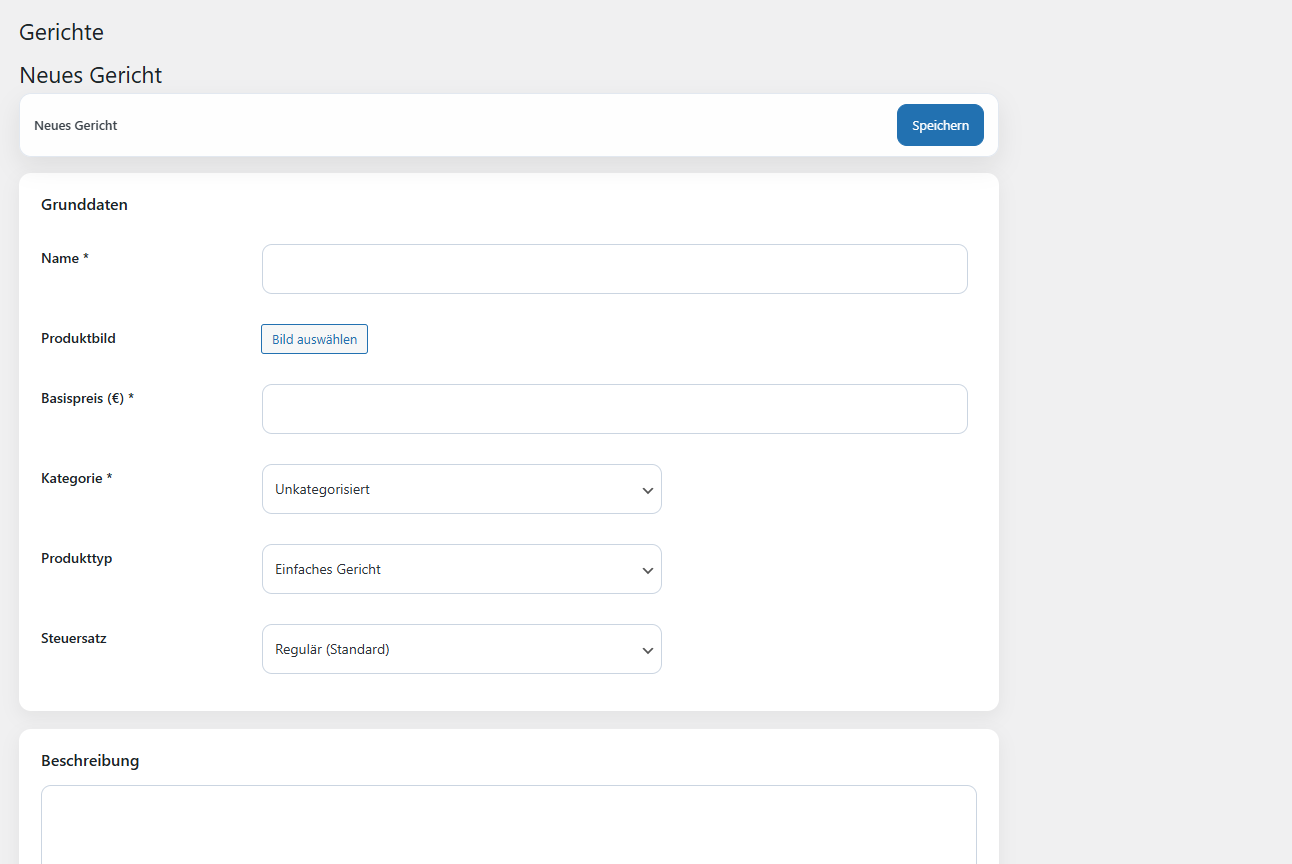
Task: Click the Grunddaten section heading
Action: tap(84, 205)
